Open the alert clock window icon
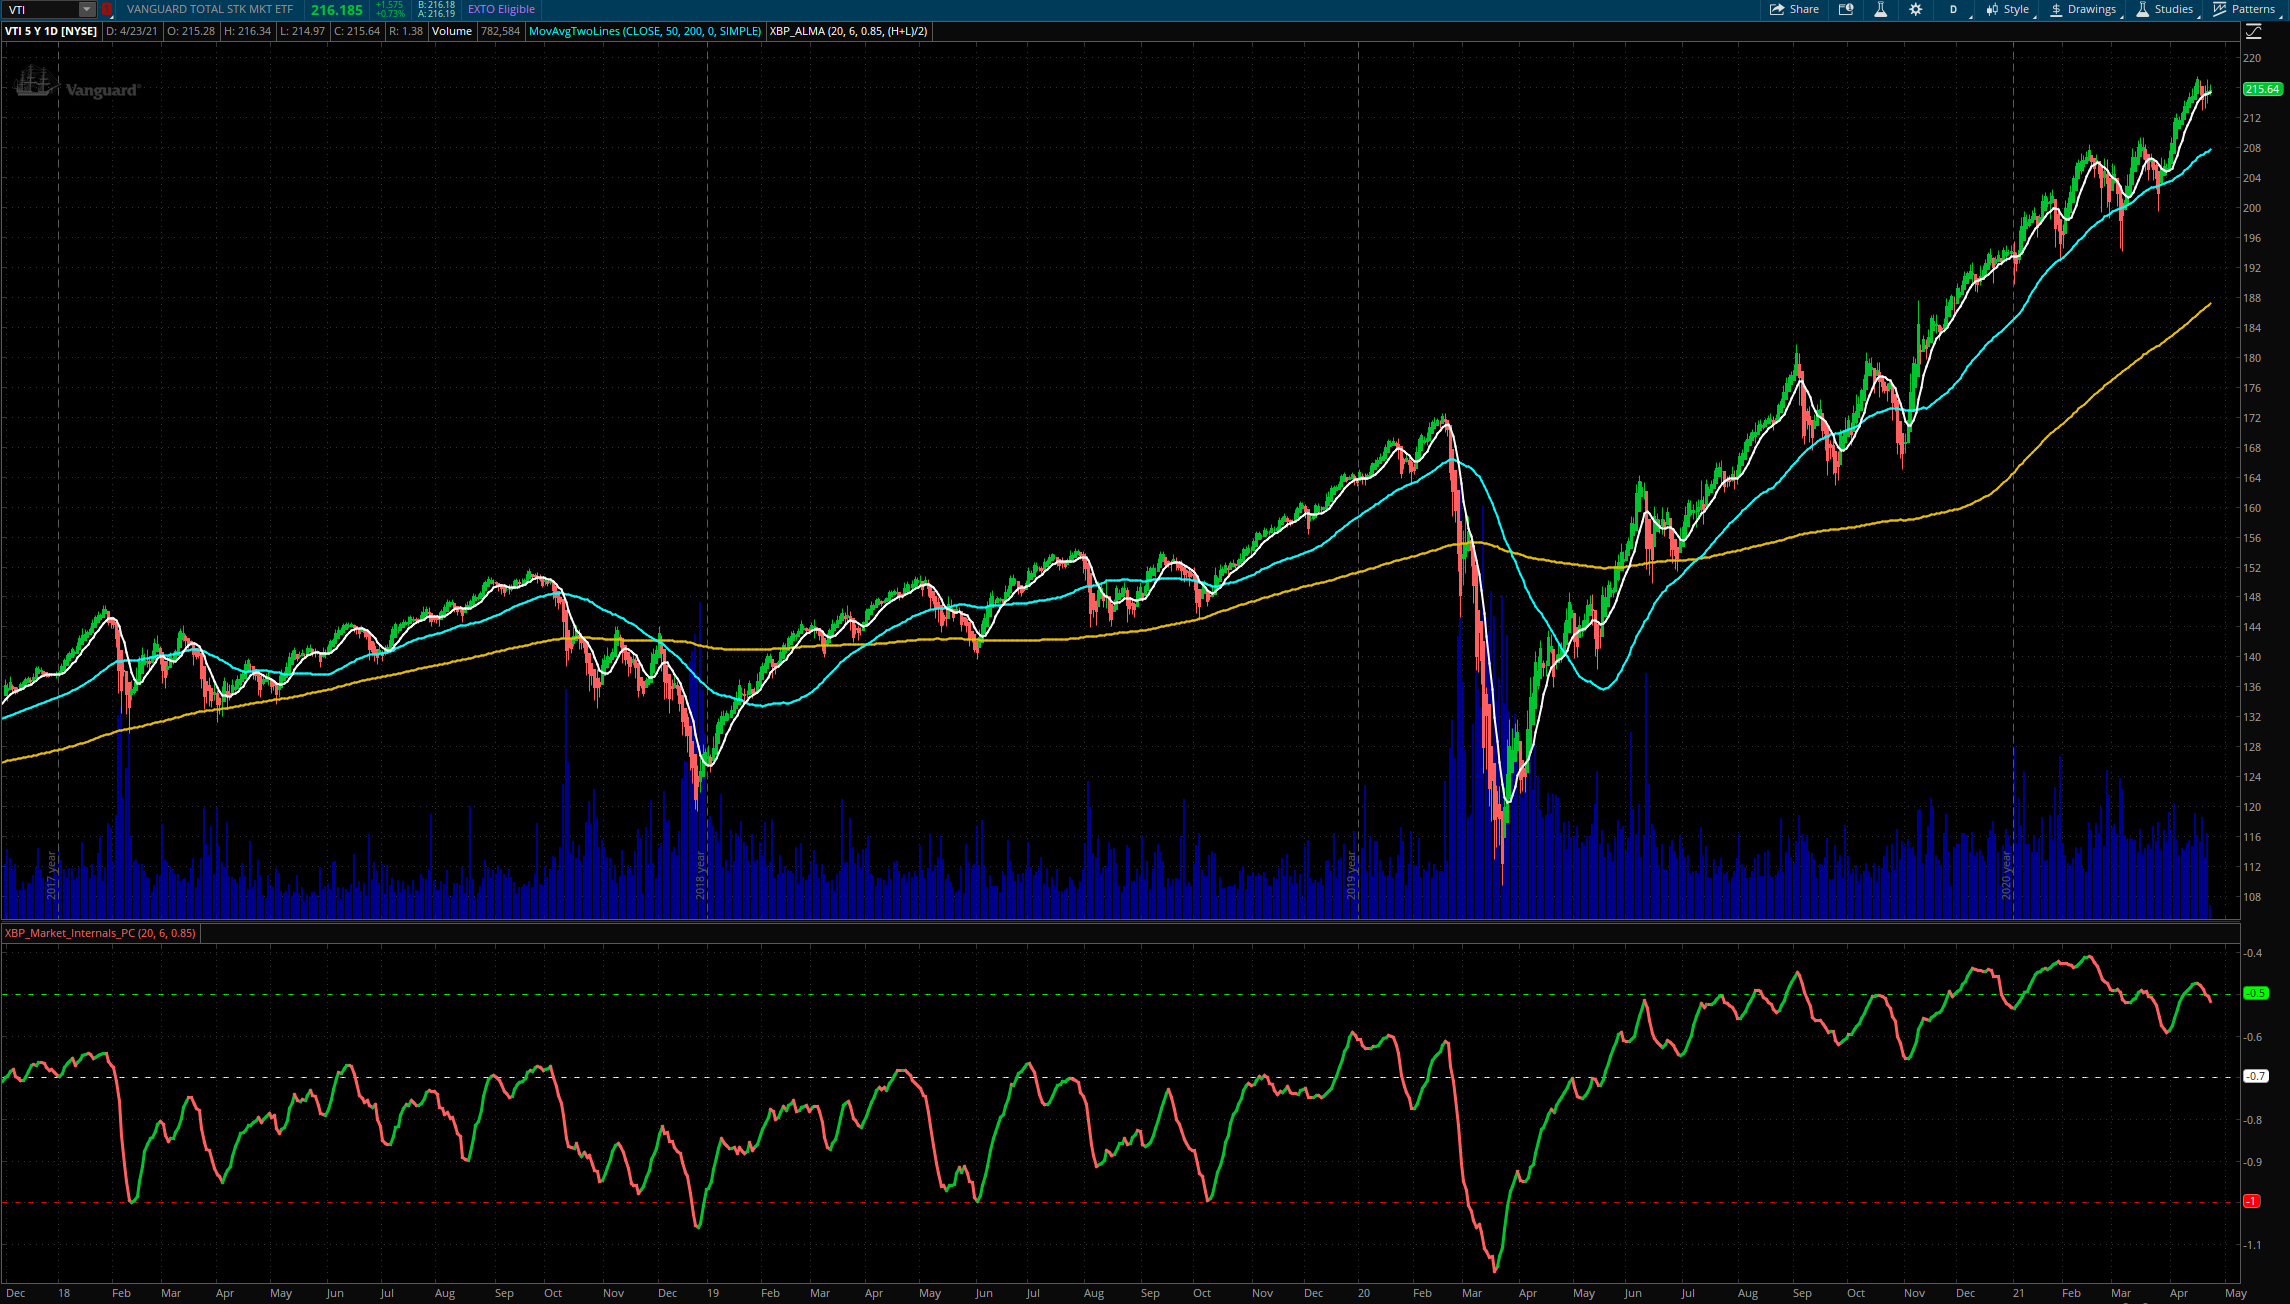Image resolution: width=2290 pixels, height=1304 pixels. (1846, 9)
